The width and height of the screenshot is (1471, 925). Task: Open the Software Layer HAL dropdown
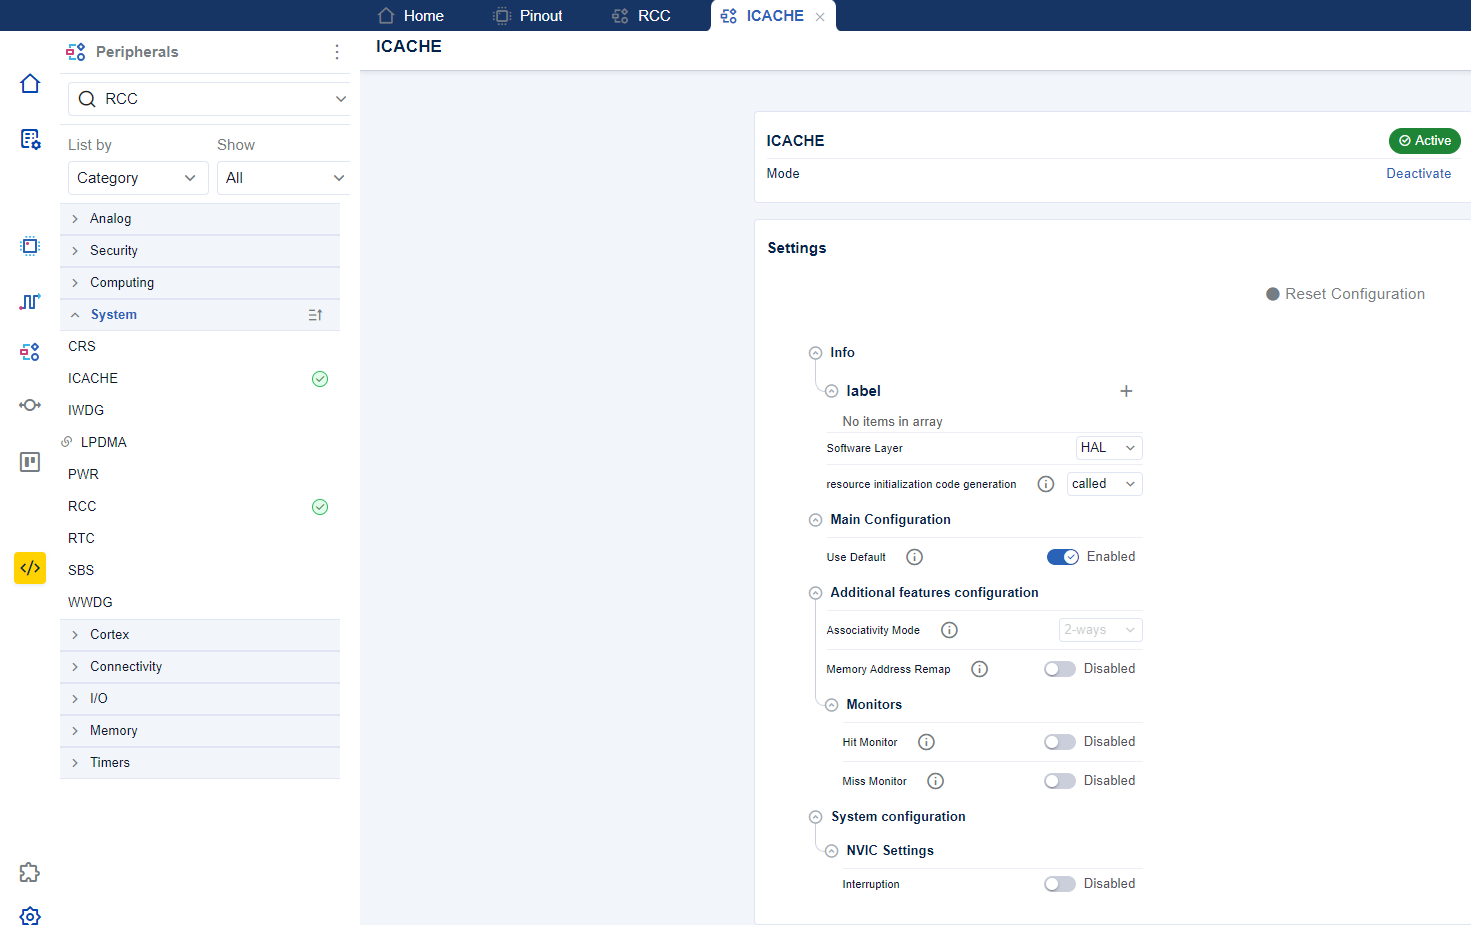1108,448
